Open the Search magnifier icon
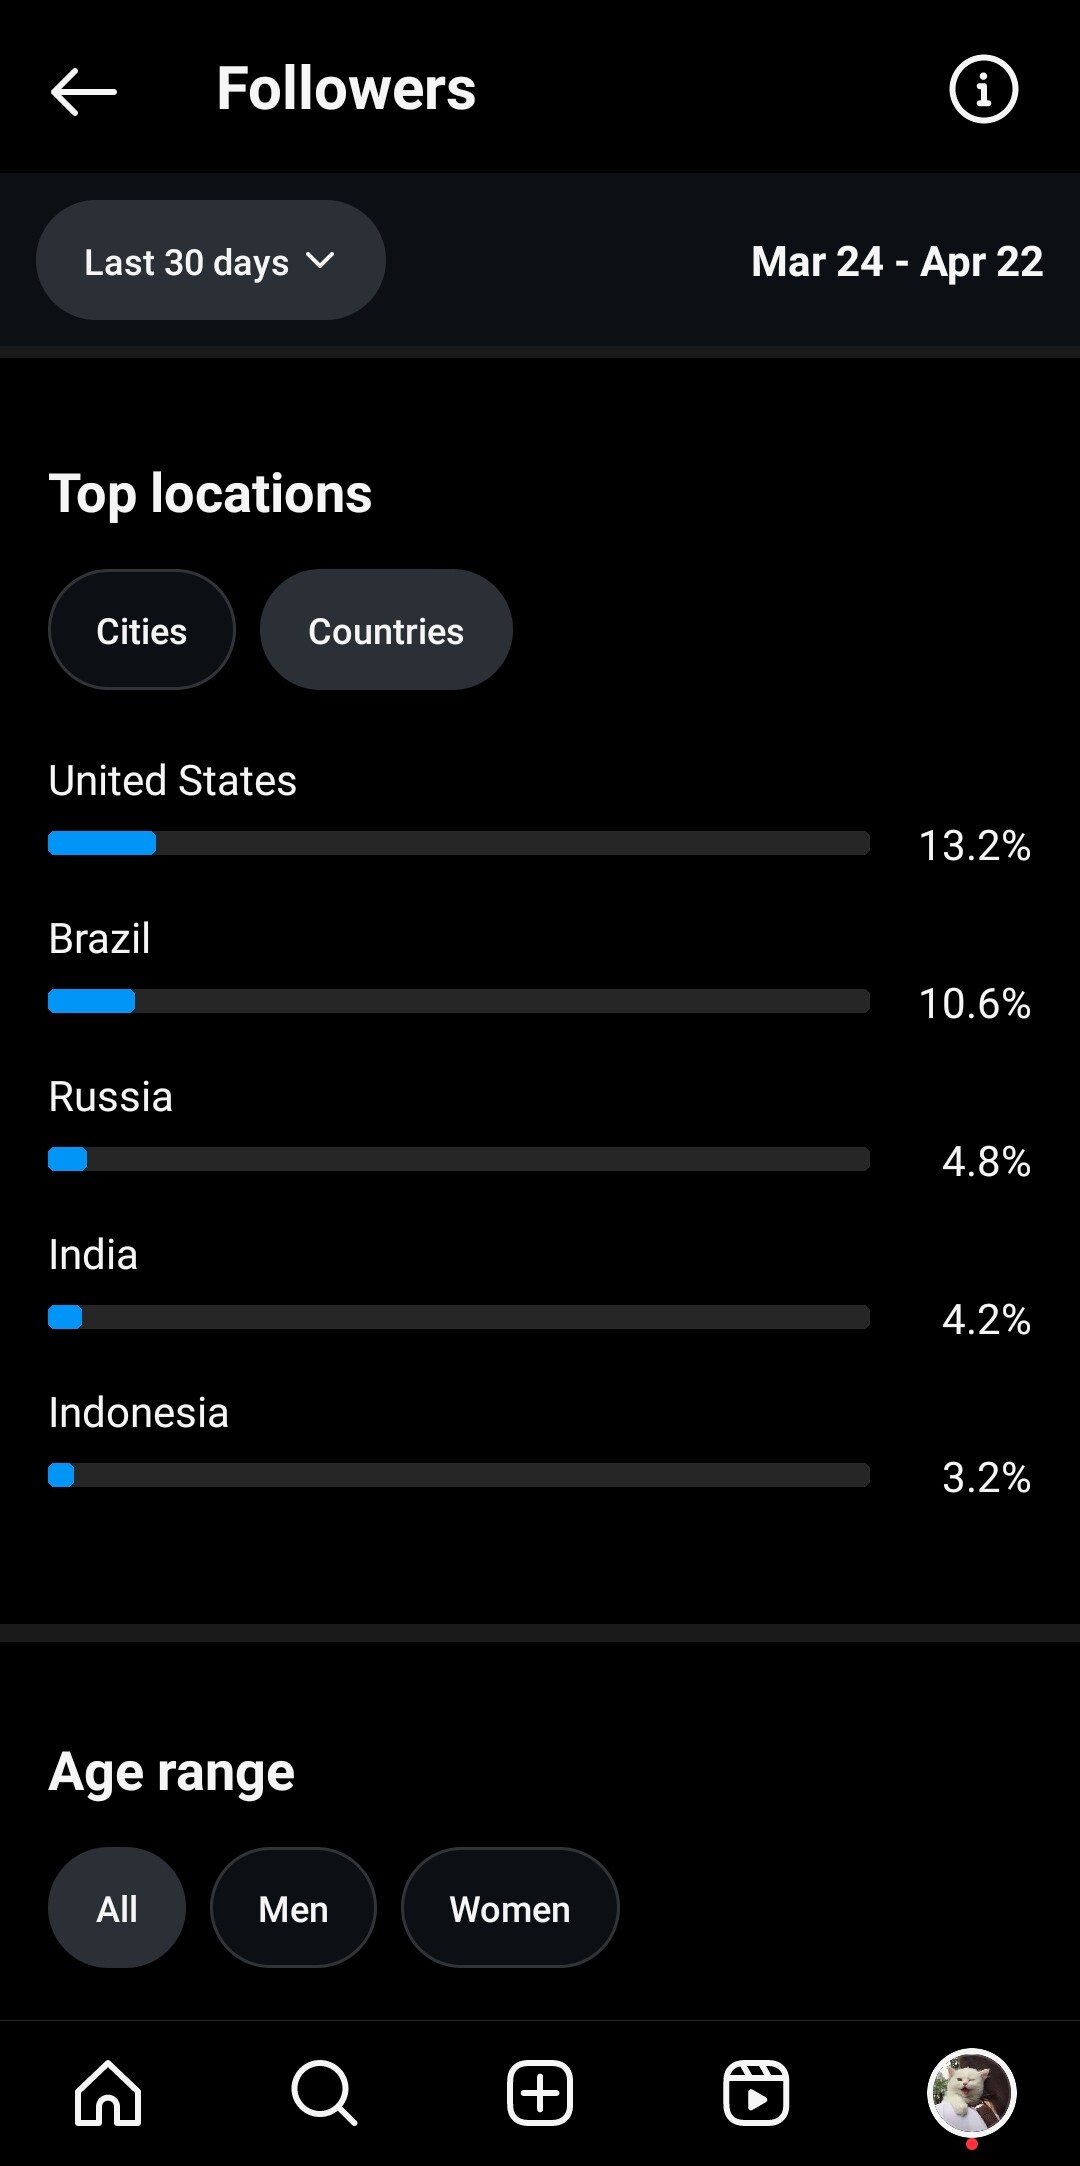1080x2166 pixels. pyautogui.click(x=324, y=2092)
